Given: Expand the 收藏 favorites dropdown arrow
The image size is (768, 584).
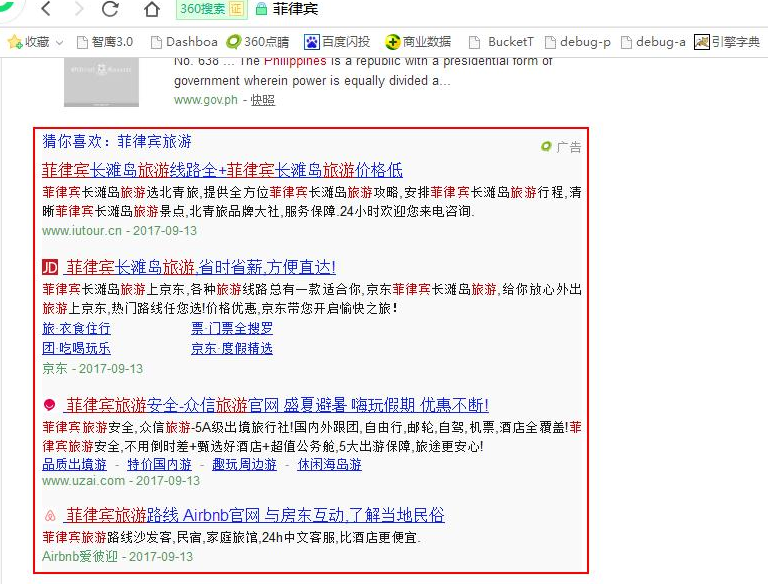Looking at the screenshot, I should (x=59, y=43).
